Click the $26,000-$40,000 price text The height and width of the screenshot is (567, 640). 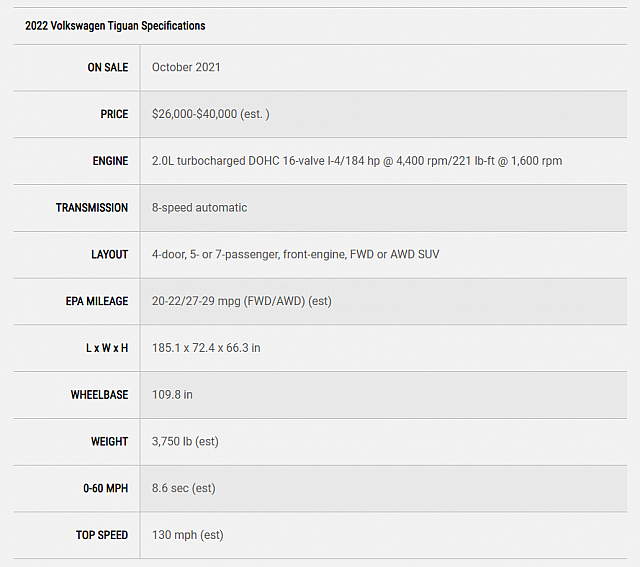pyautogui.click(x=211, y=114)
